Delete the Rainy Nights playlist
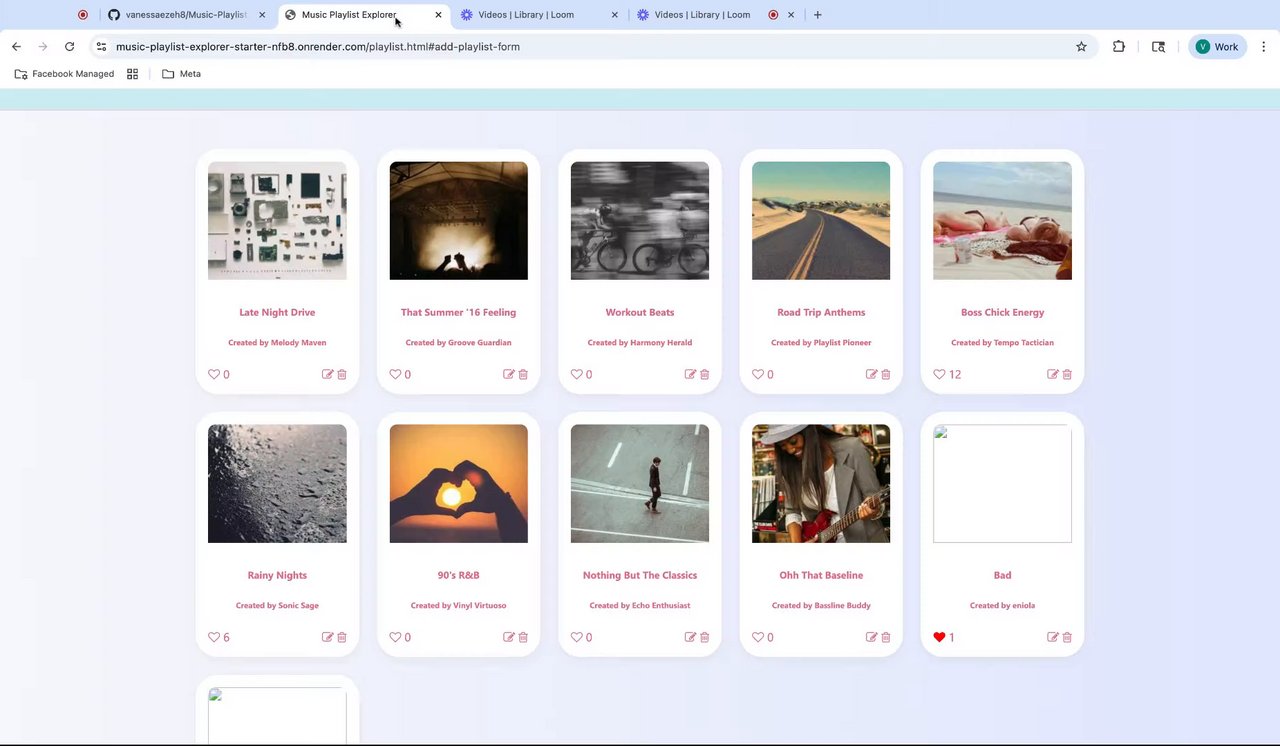Image resolution: width=1280 pixels, height=746 pixels. [x=342, y=637]
